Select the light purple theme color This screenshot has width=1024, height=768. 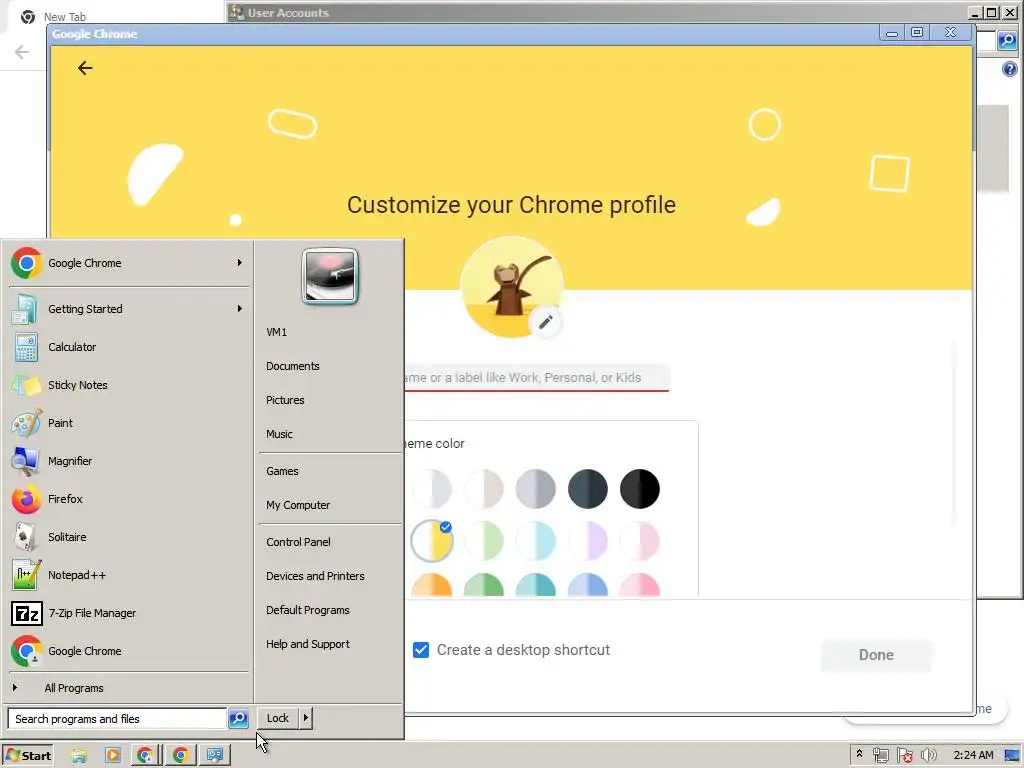pos(588,541)
